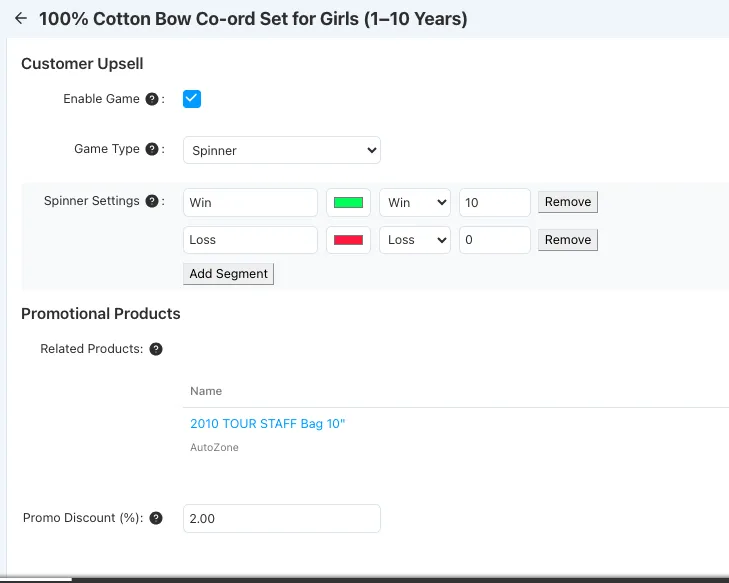Open help icon next to Game Type

[x=152, y=149]
